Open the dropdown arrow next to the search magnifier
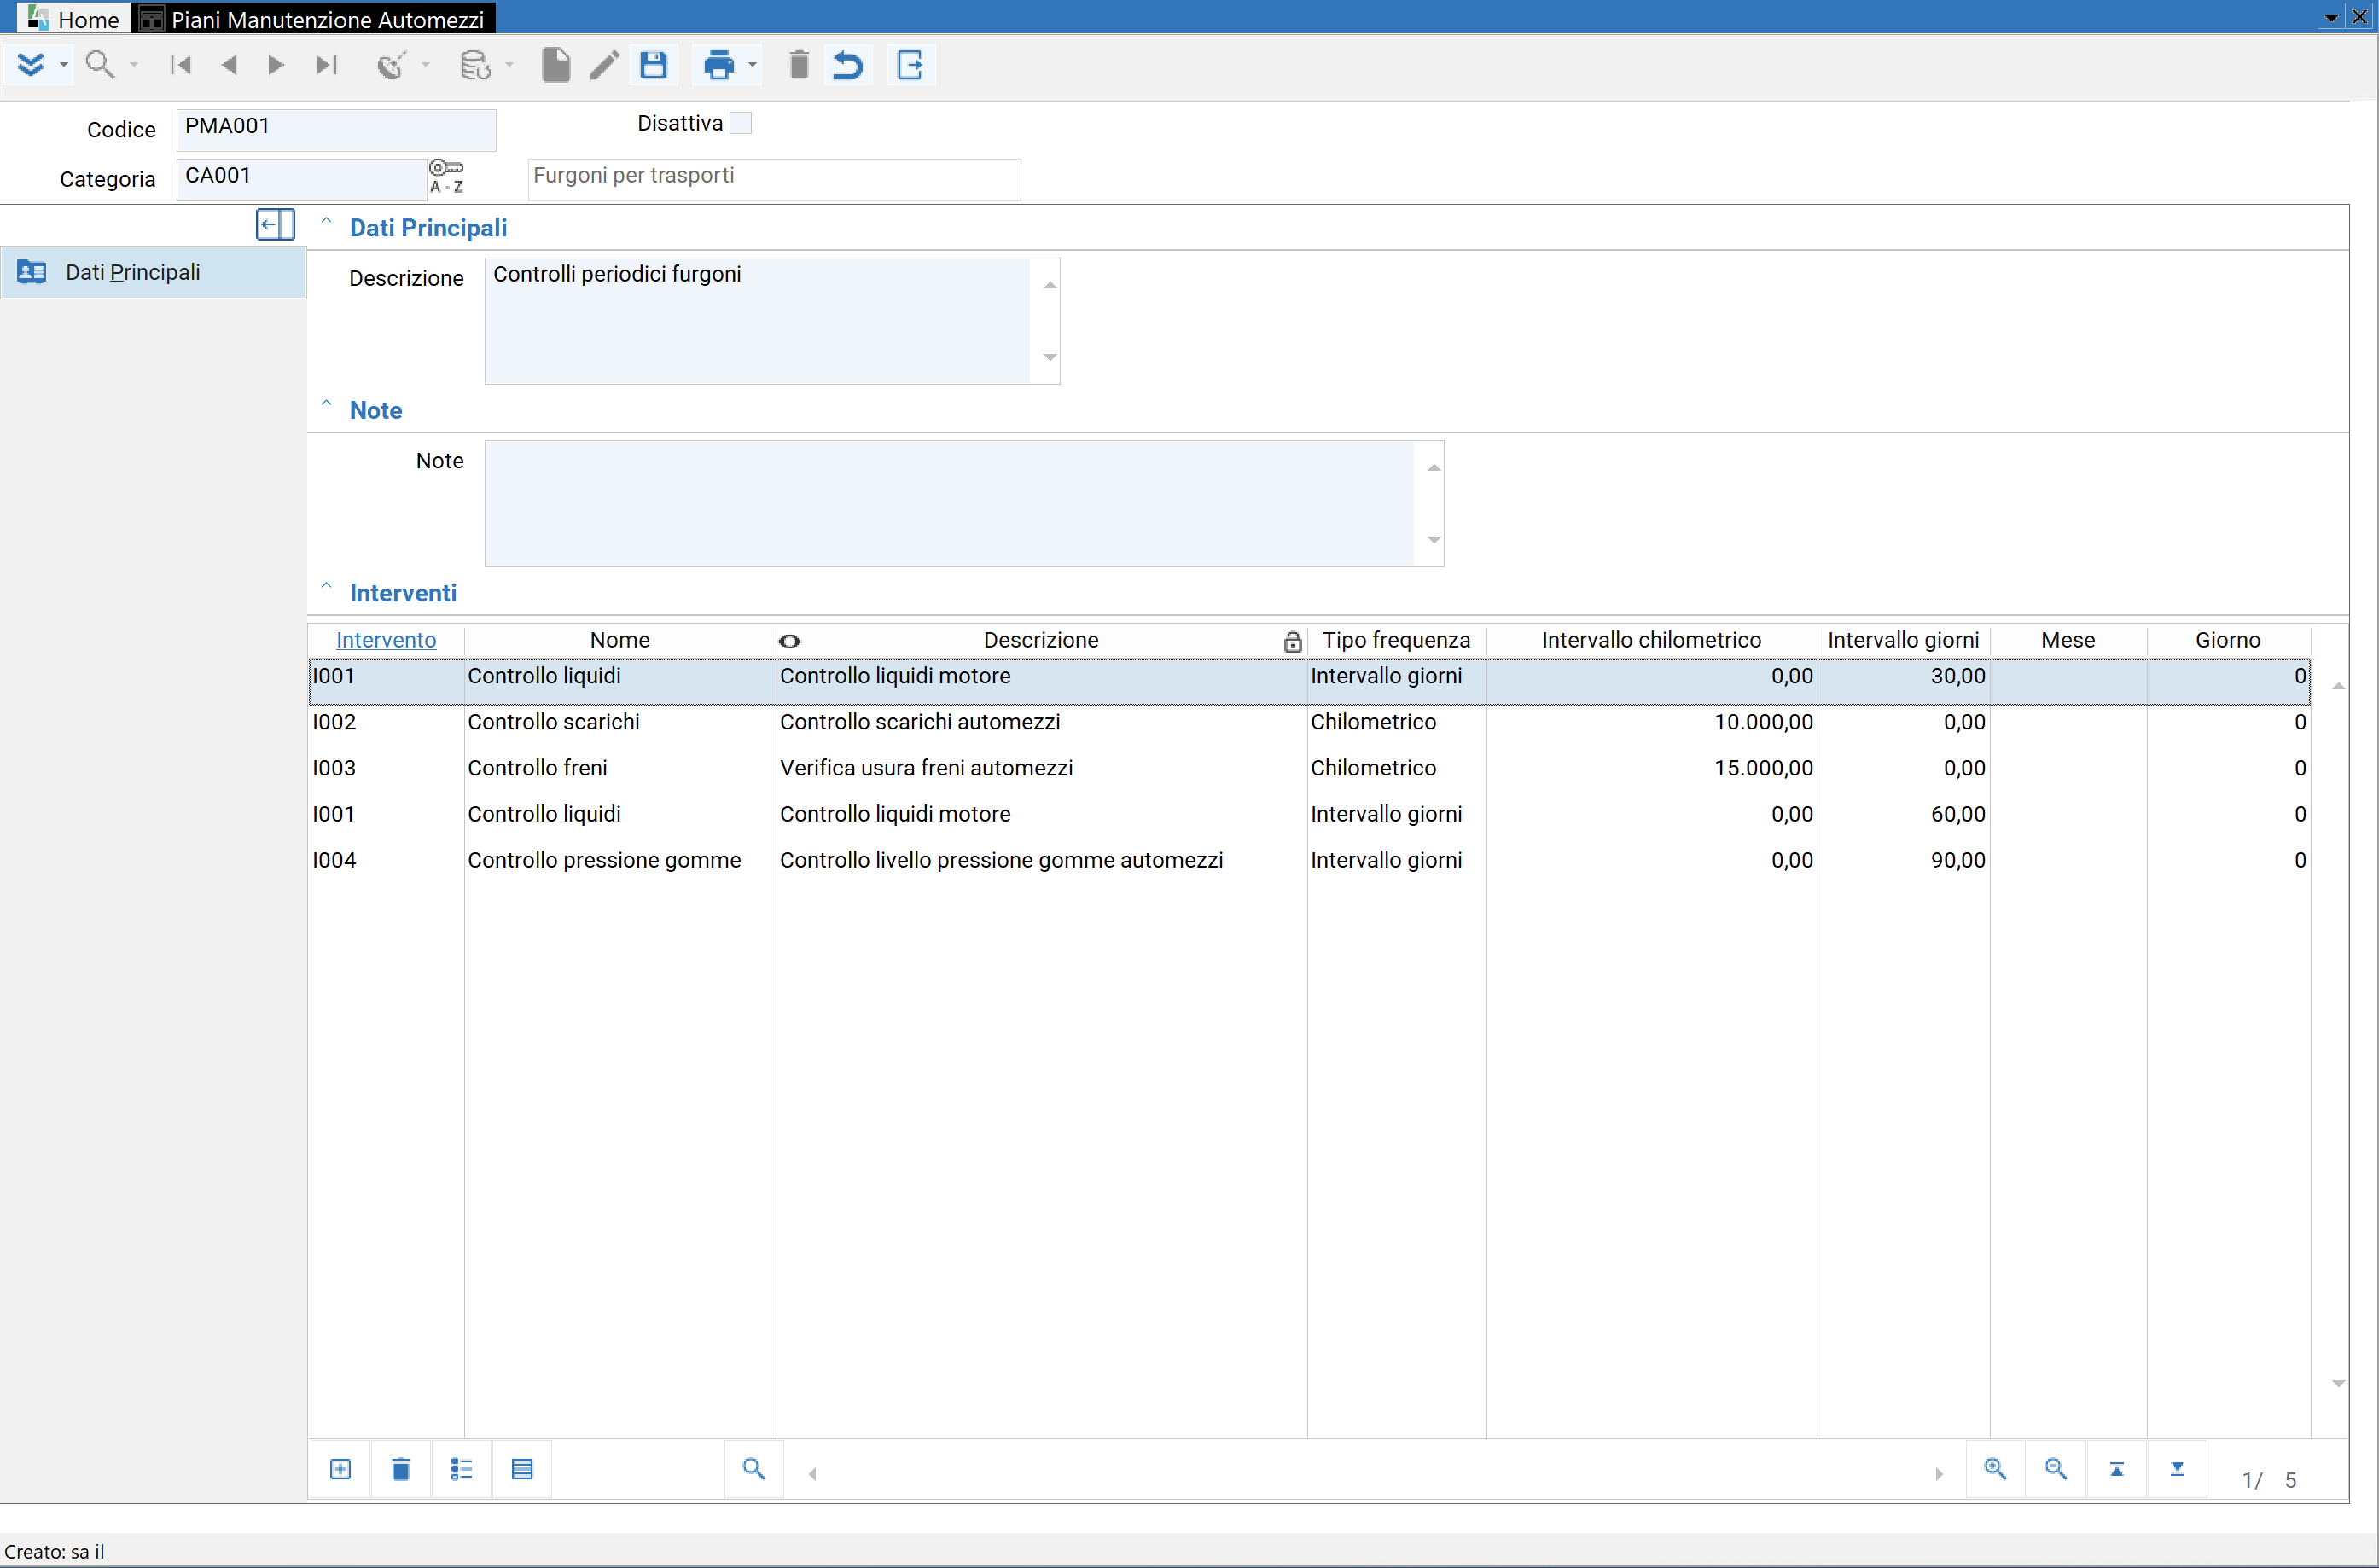 pyautogui.click(x=134, y=66)
